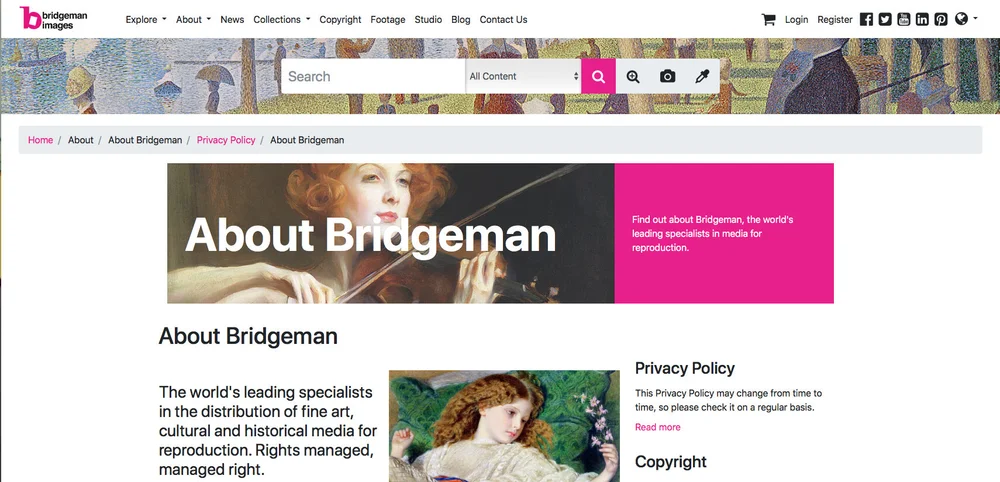Click the LinkedIn icon

click(x=922, y=20)
